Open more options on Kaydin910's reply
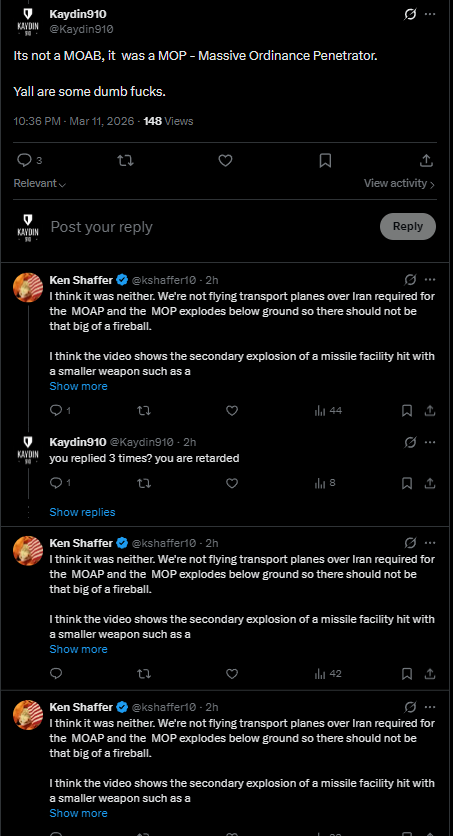 (430, 442)
